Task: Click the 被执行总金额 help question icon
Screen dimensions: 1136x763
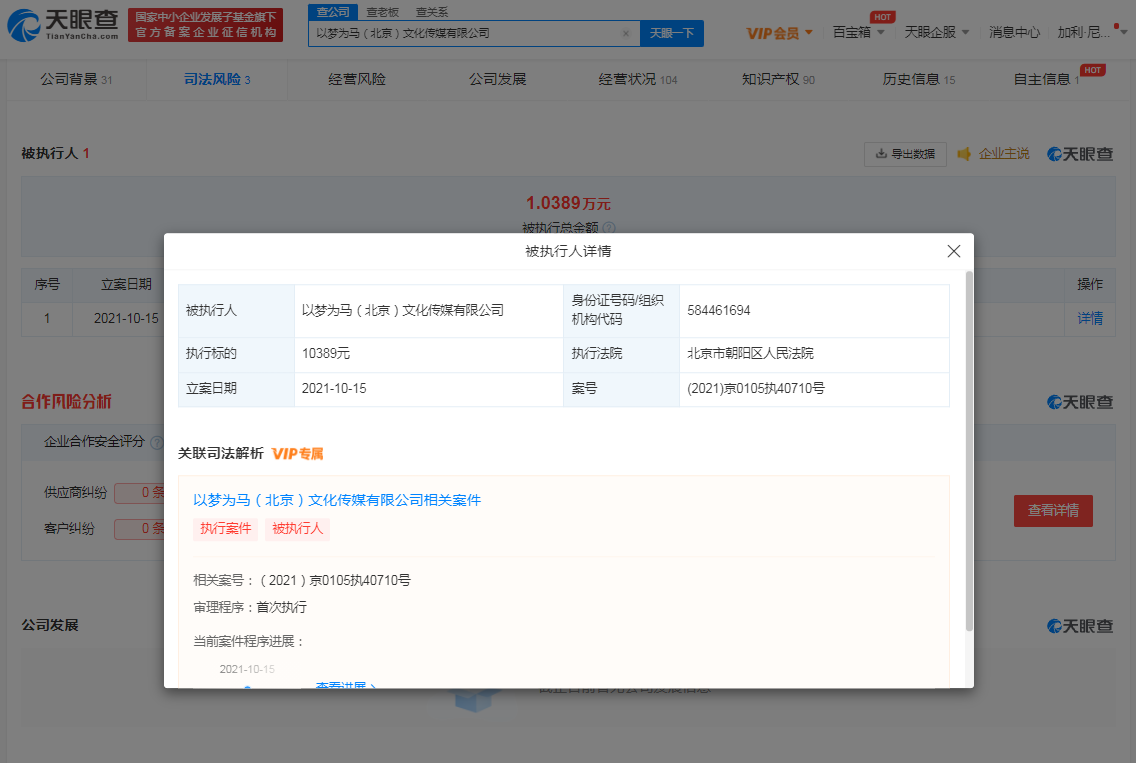Action: pos(609,228)
